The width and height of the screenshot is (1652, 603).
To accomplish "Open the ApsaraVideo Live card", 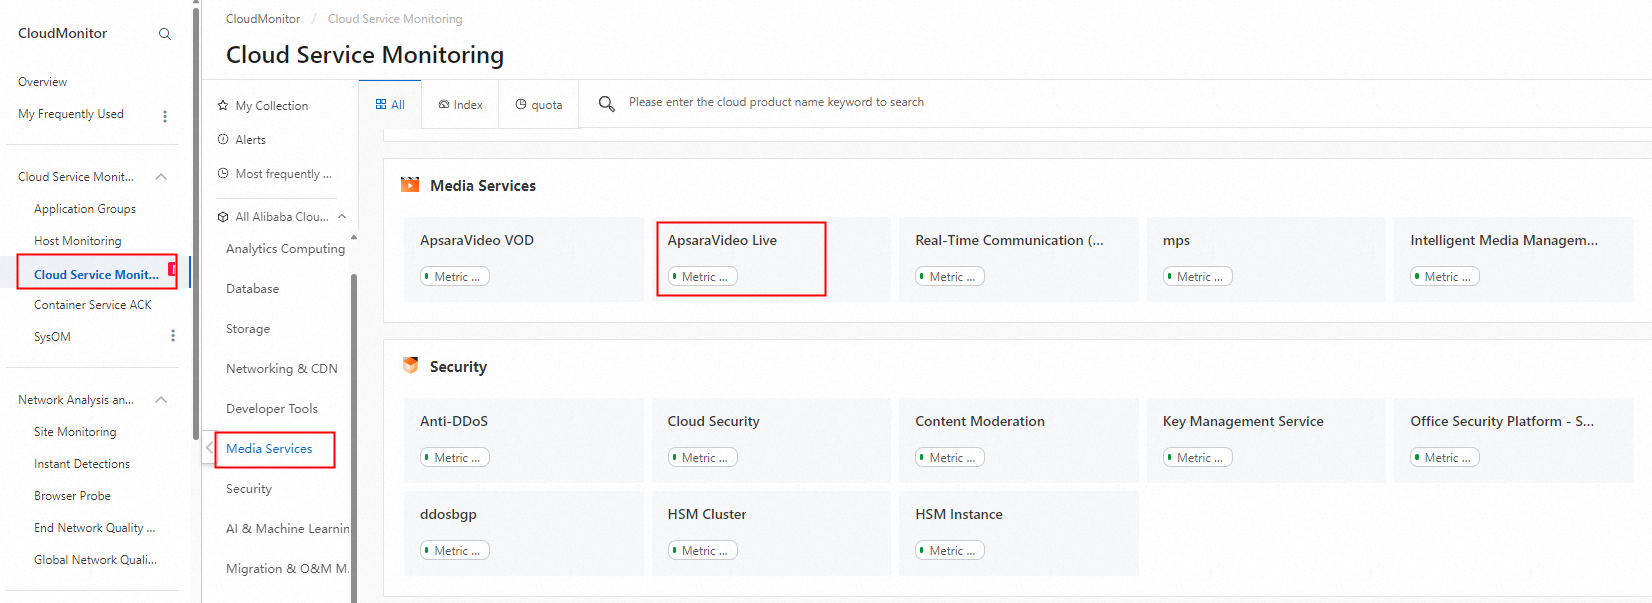I will tap(771, 259).
